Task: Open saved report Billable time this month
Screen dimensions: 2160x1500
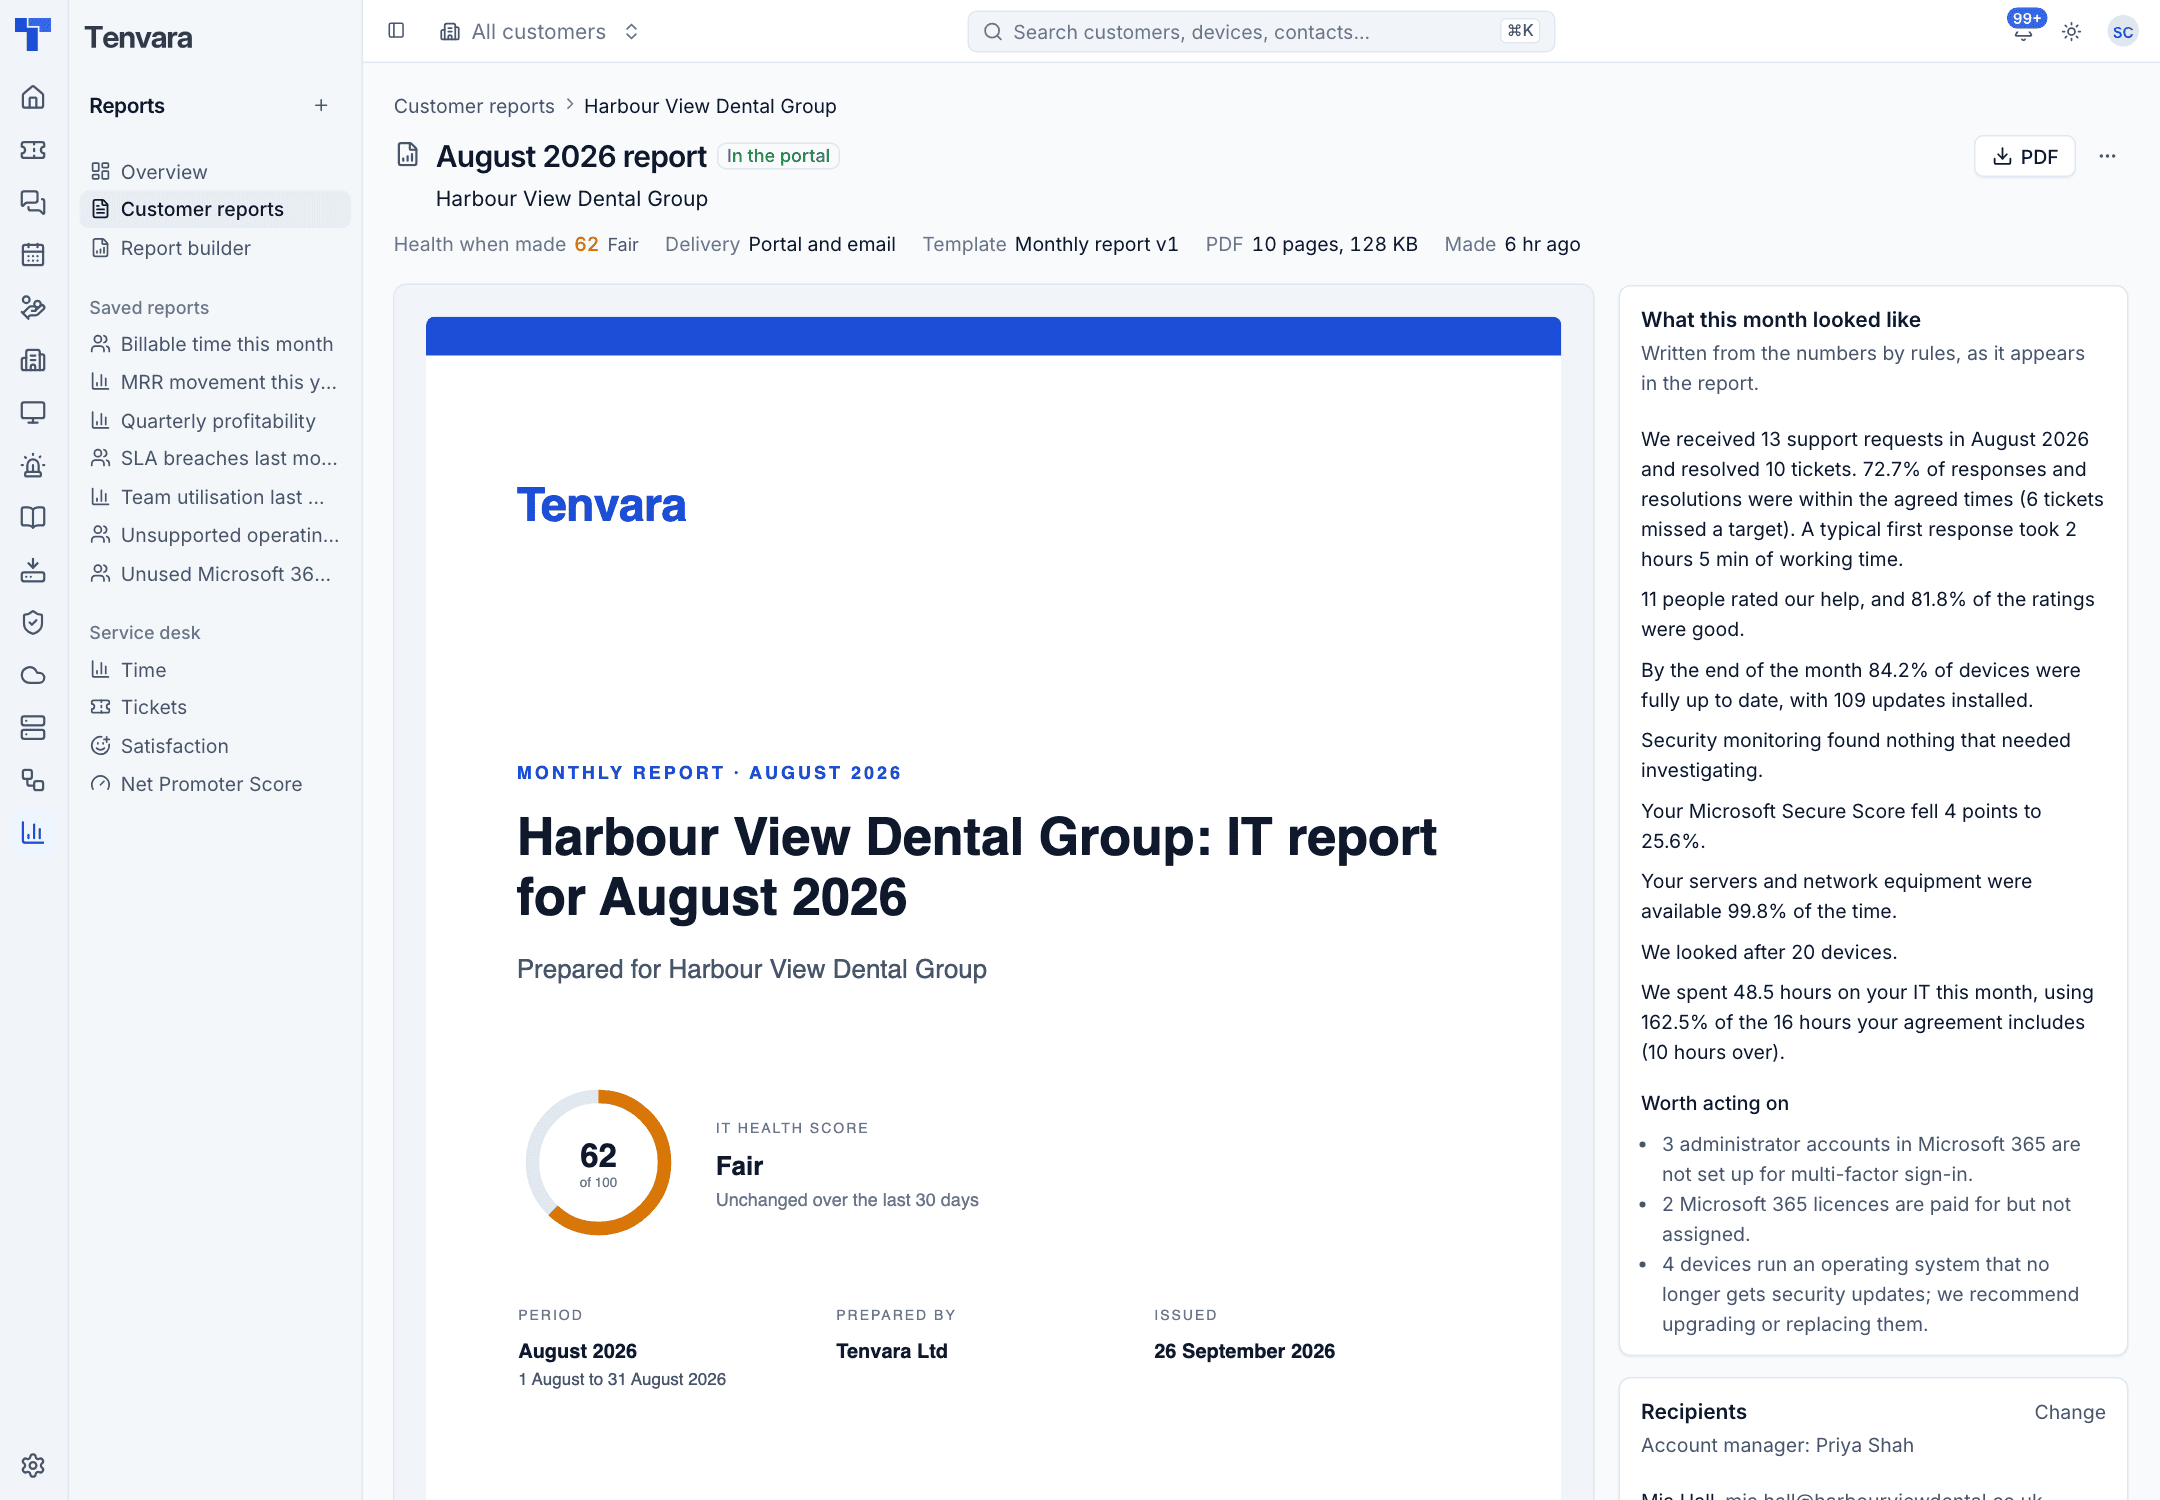Action: (215, 344)
